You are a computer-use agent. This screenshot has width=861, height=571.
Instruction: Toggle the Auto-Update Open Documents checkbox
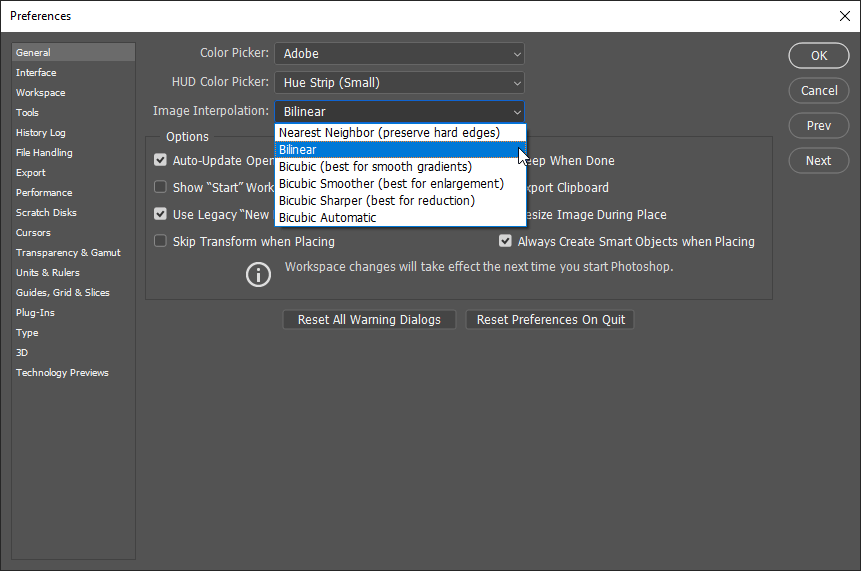coord(160,160)
